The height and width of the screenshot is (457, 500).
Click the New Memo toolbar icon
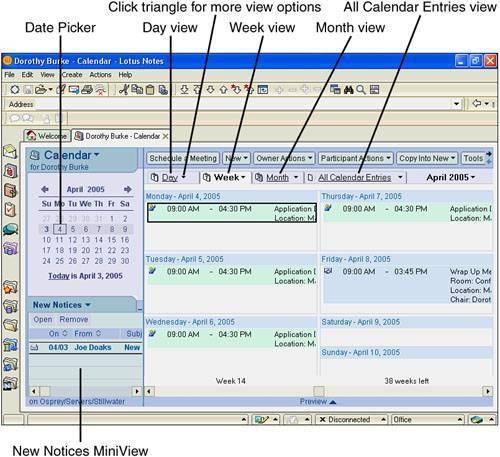(x=74, y=89)
